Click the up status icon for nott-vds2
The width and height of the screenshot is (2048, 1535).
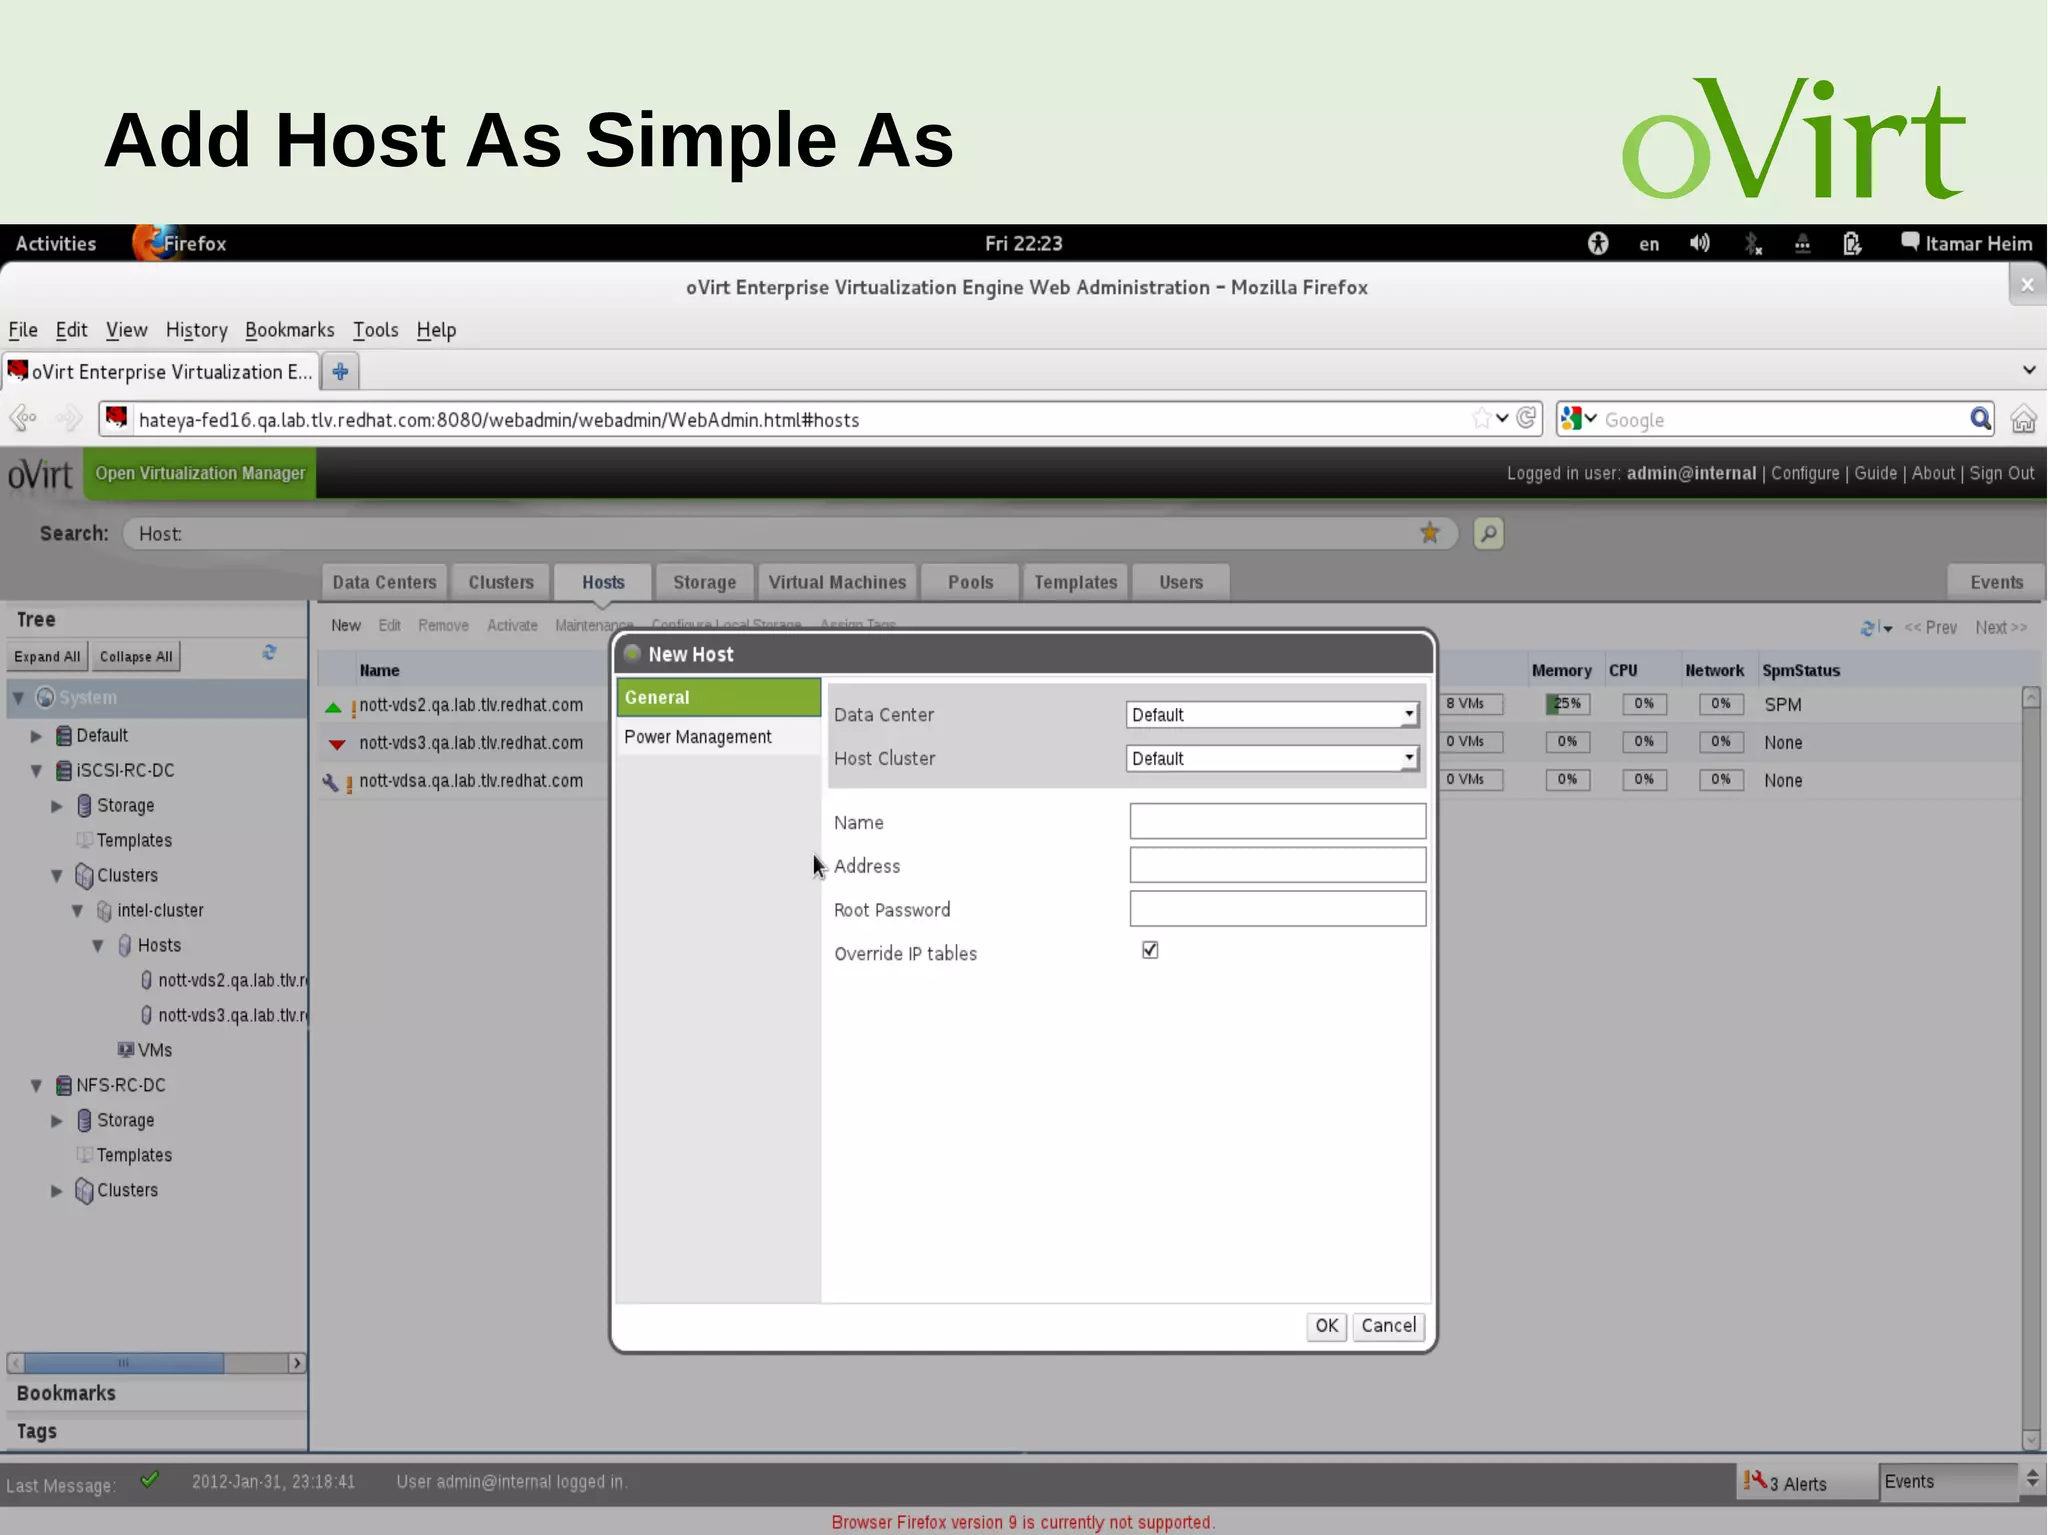click(333, 707)
